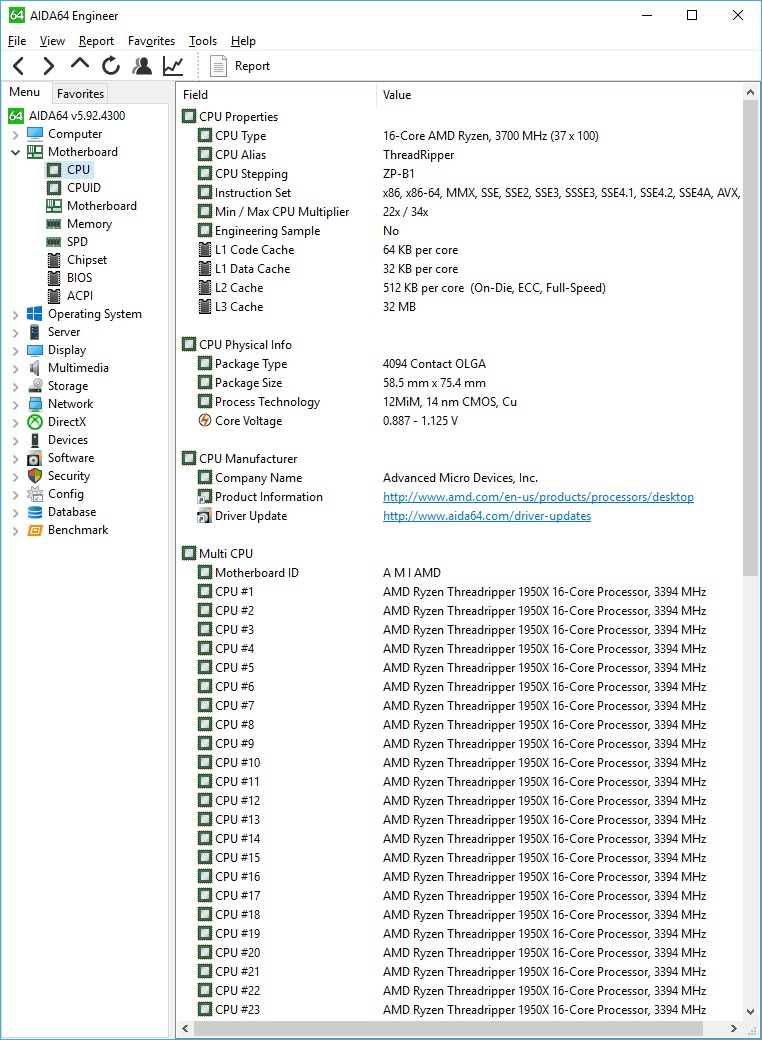Open Motherboard sub-item under Motherboard
Image resolution: width=762 pixels, height=1040 pixels.
pos(101,206)
